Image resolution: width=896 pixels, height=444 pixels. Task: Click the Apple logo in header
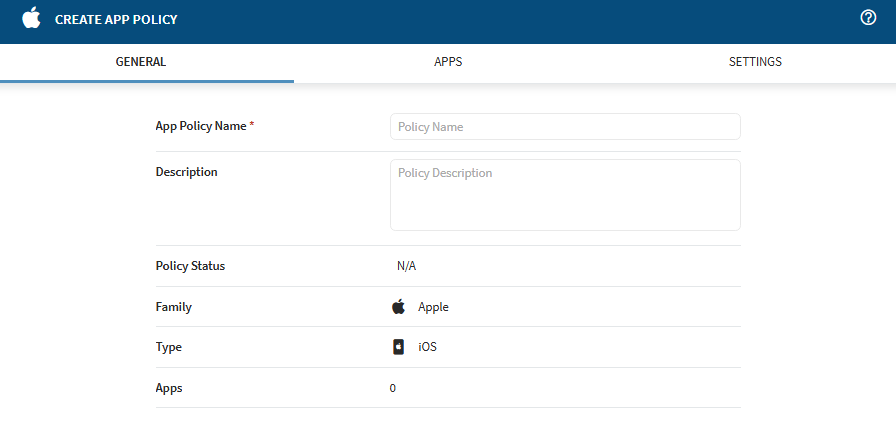point(31,18)
